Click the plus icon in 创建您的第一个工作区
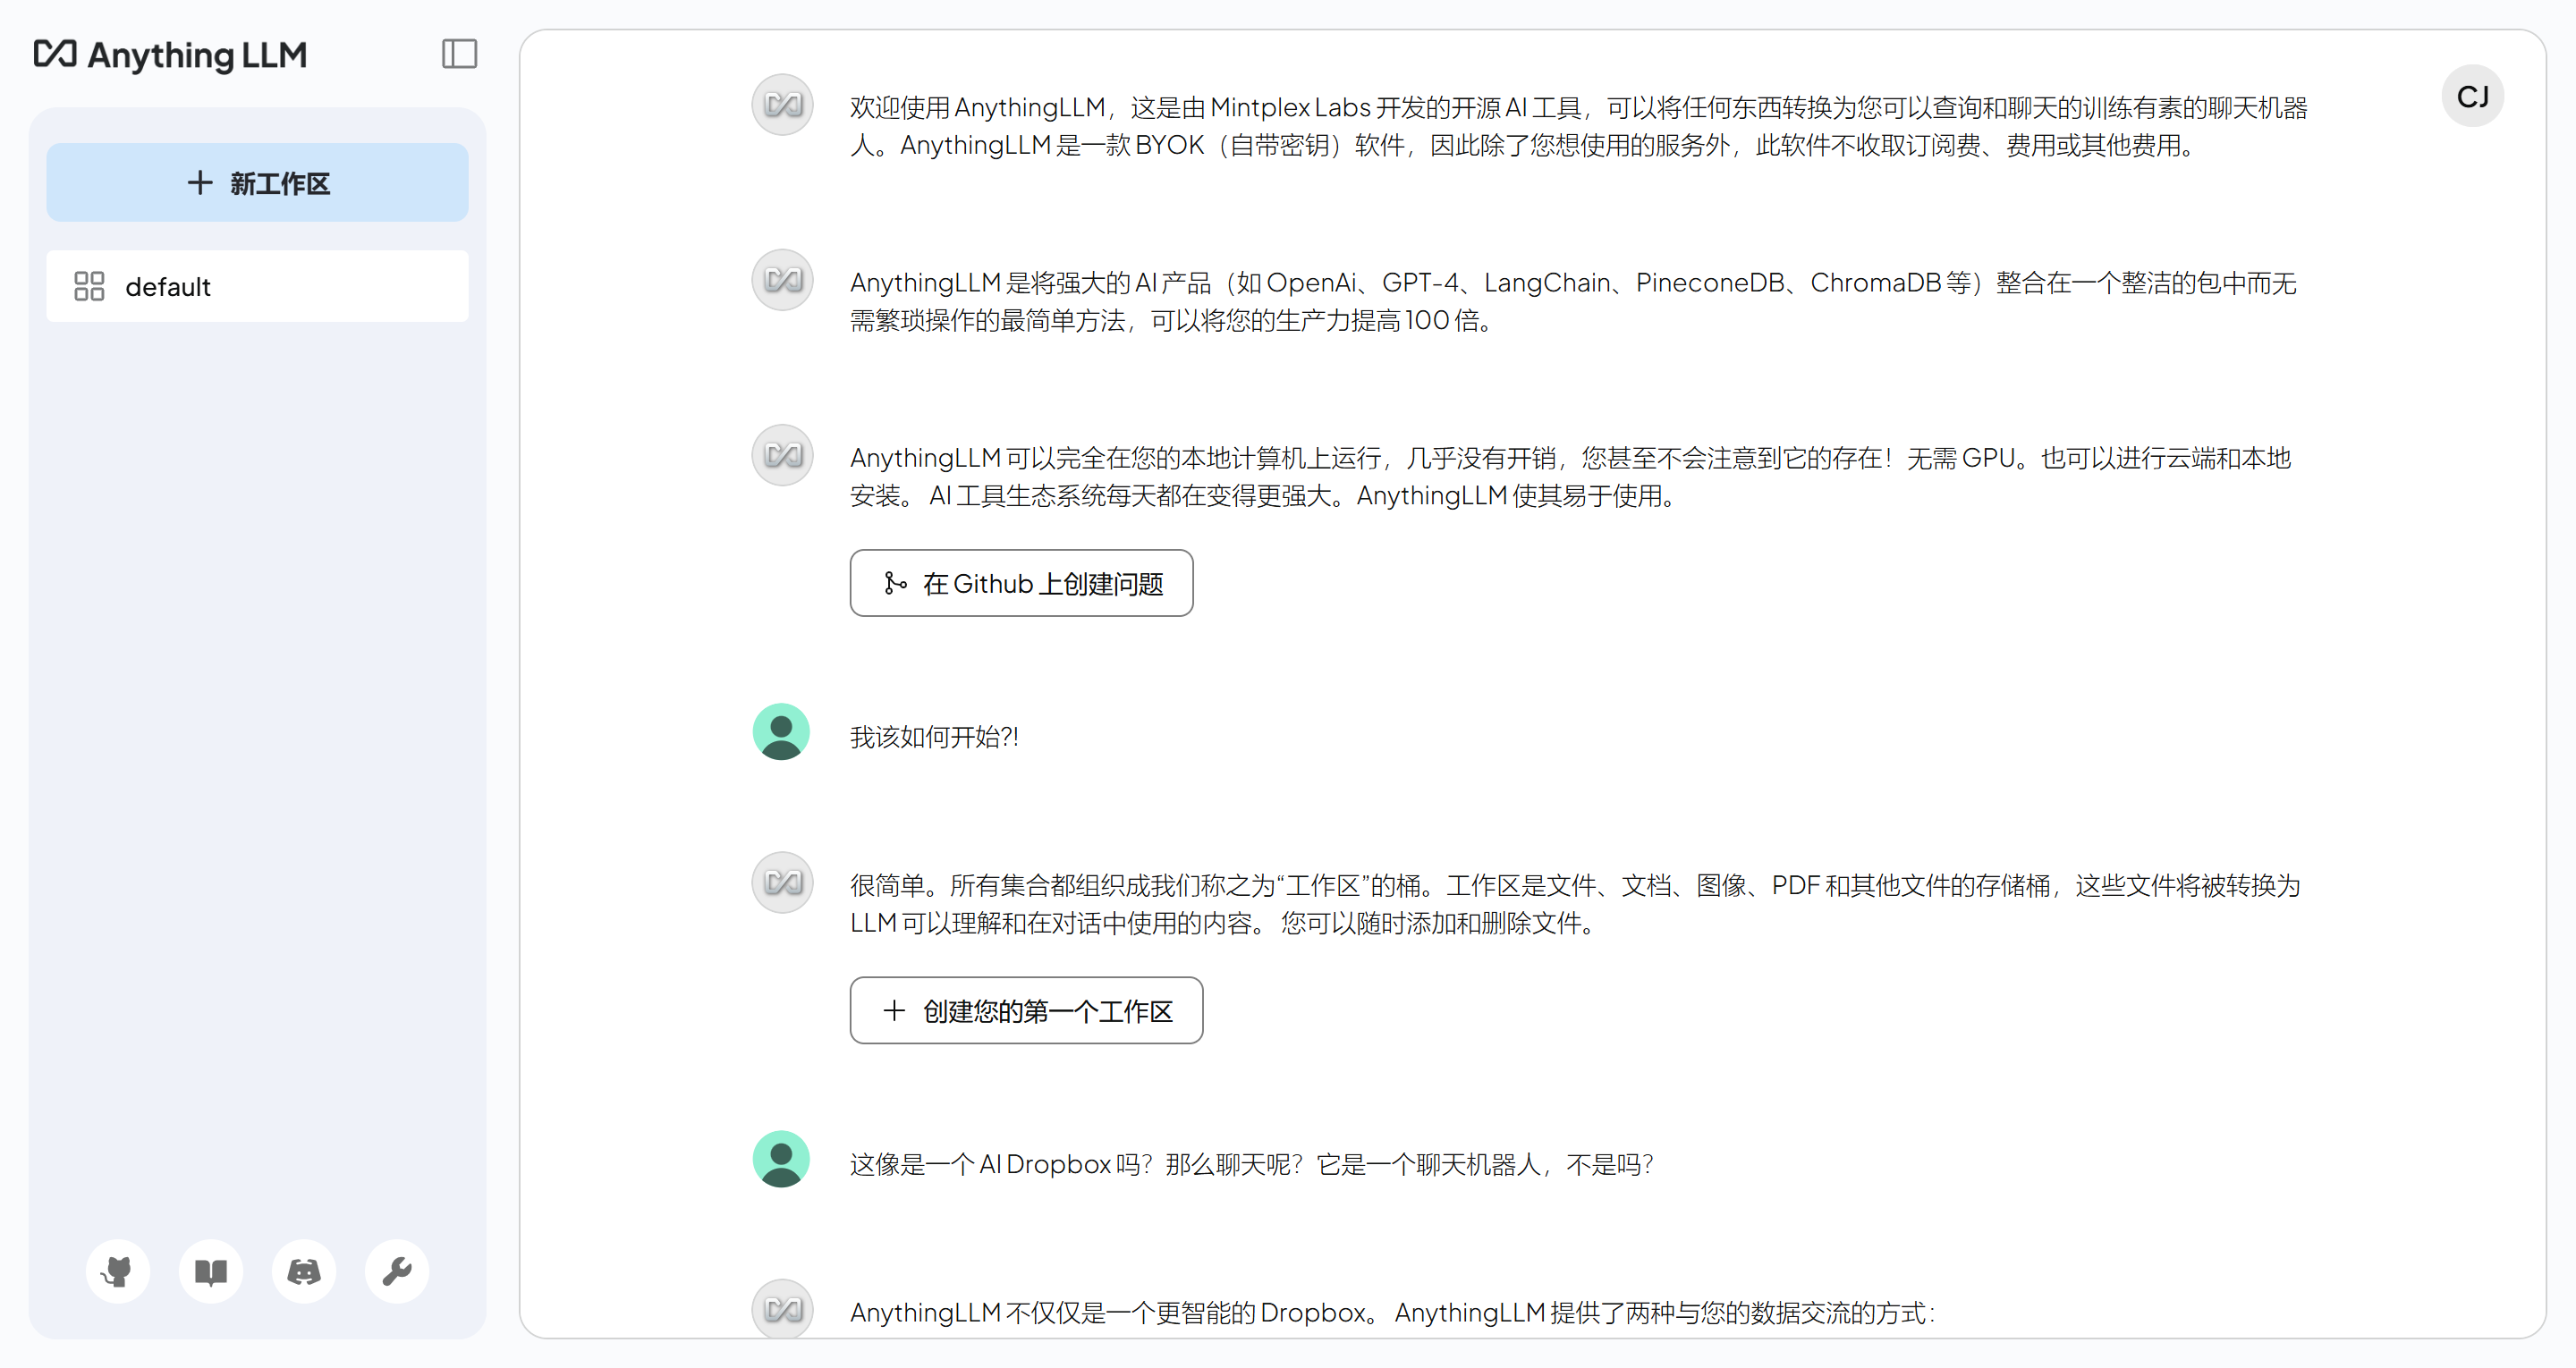 pos(894,1011)
